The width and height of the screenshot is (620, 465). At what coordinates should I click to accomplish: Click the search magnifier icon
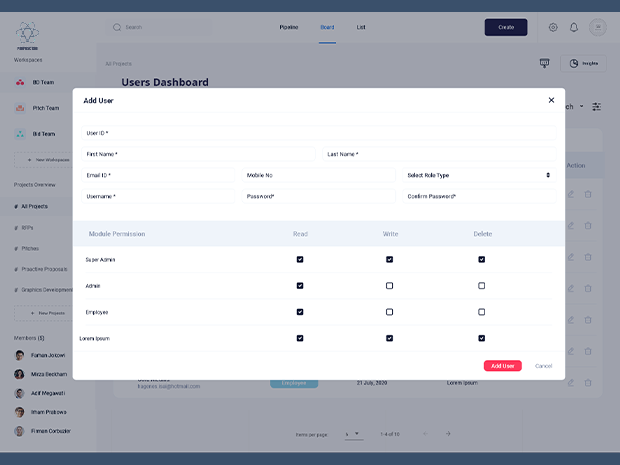117,27
